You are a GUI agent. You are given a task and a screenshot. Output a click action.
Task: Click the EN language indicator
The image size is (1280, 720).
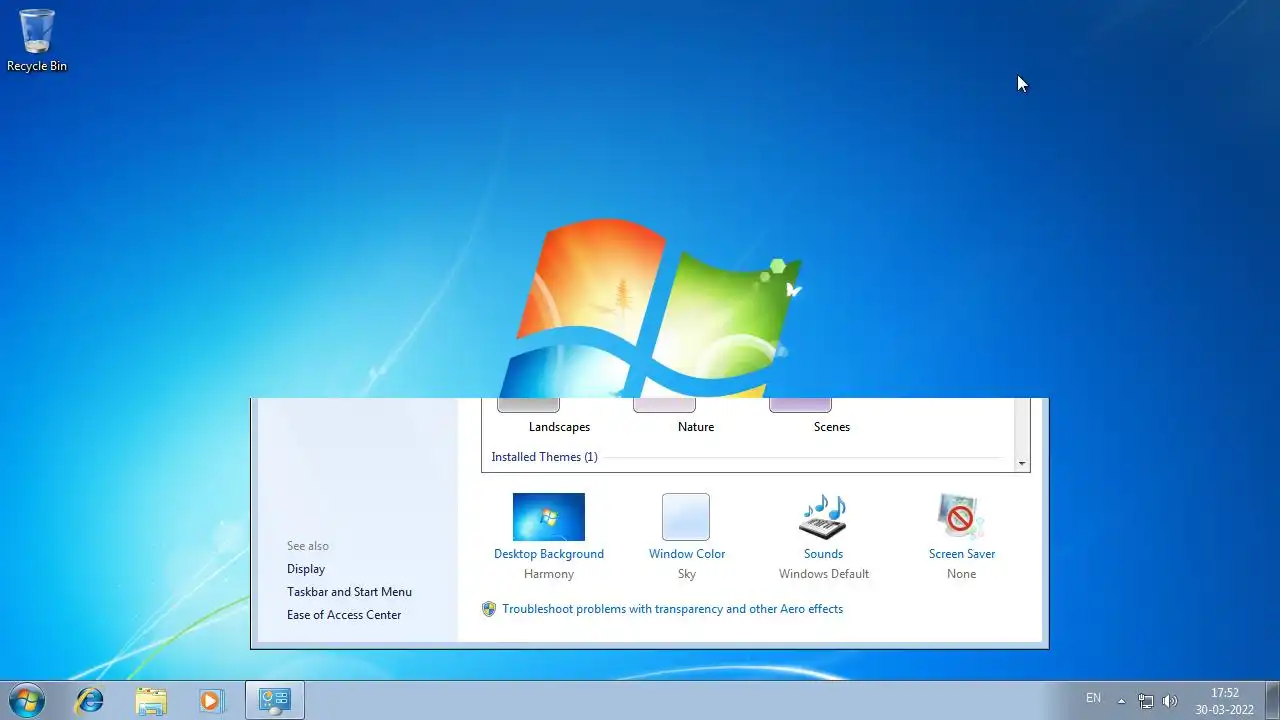tap(1093, 698)
